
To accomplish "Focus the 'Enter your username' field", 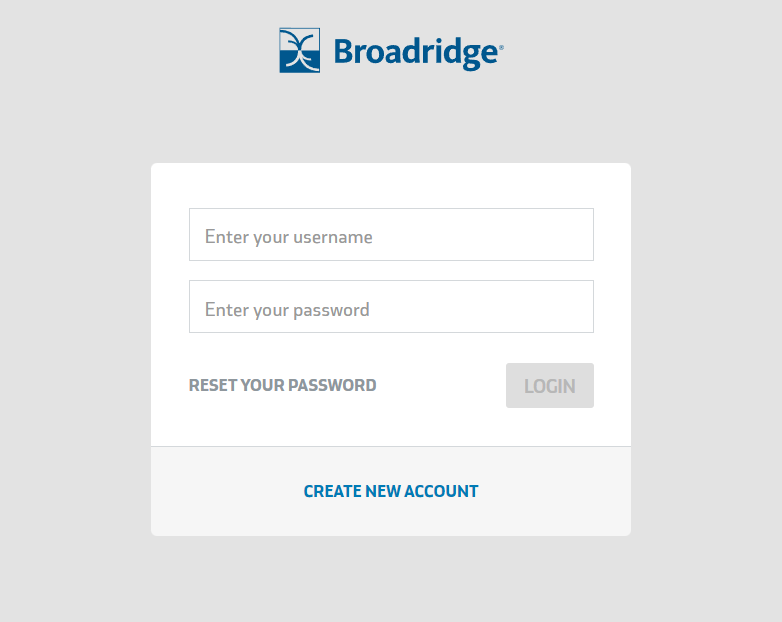I will click(x=391, y=234).
